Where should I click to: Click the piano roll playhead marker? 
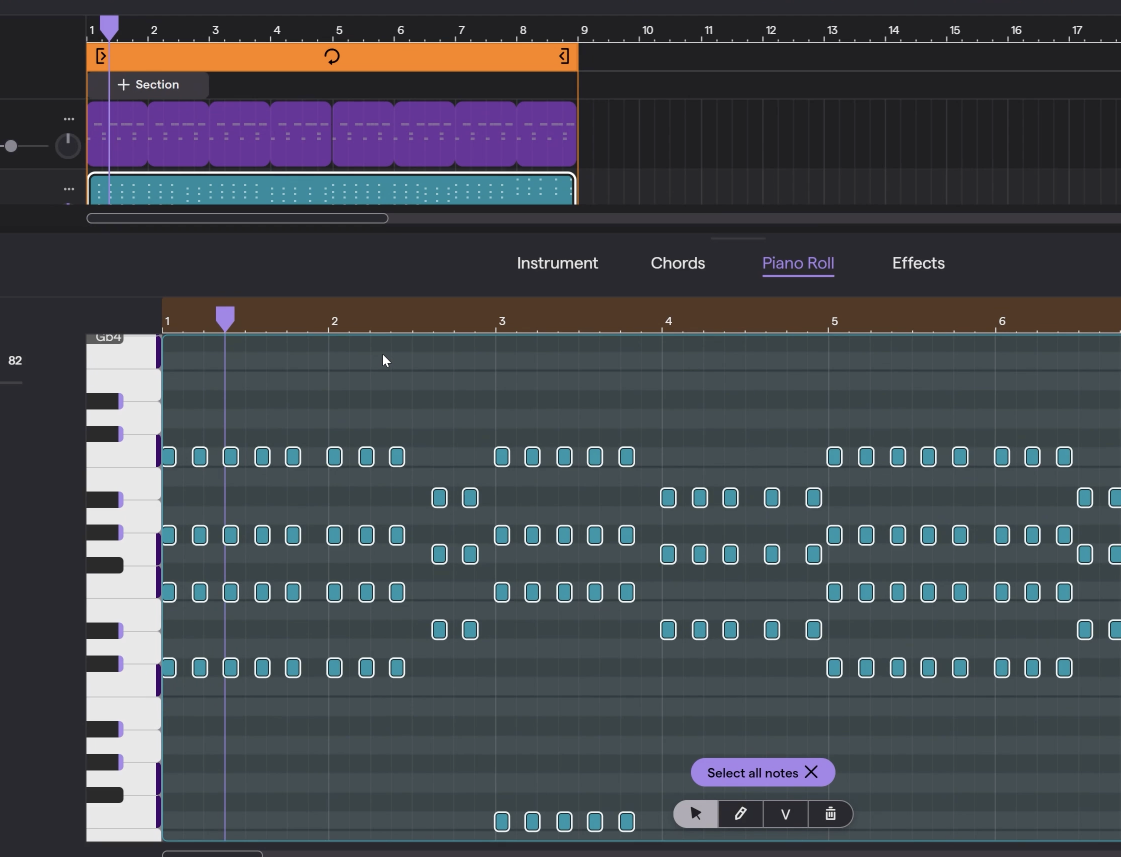point(225,319)
